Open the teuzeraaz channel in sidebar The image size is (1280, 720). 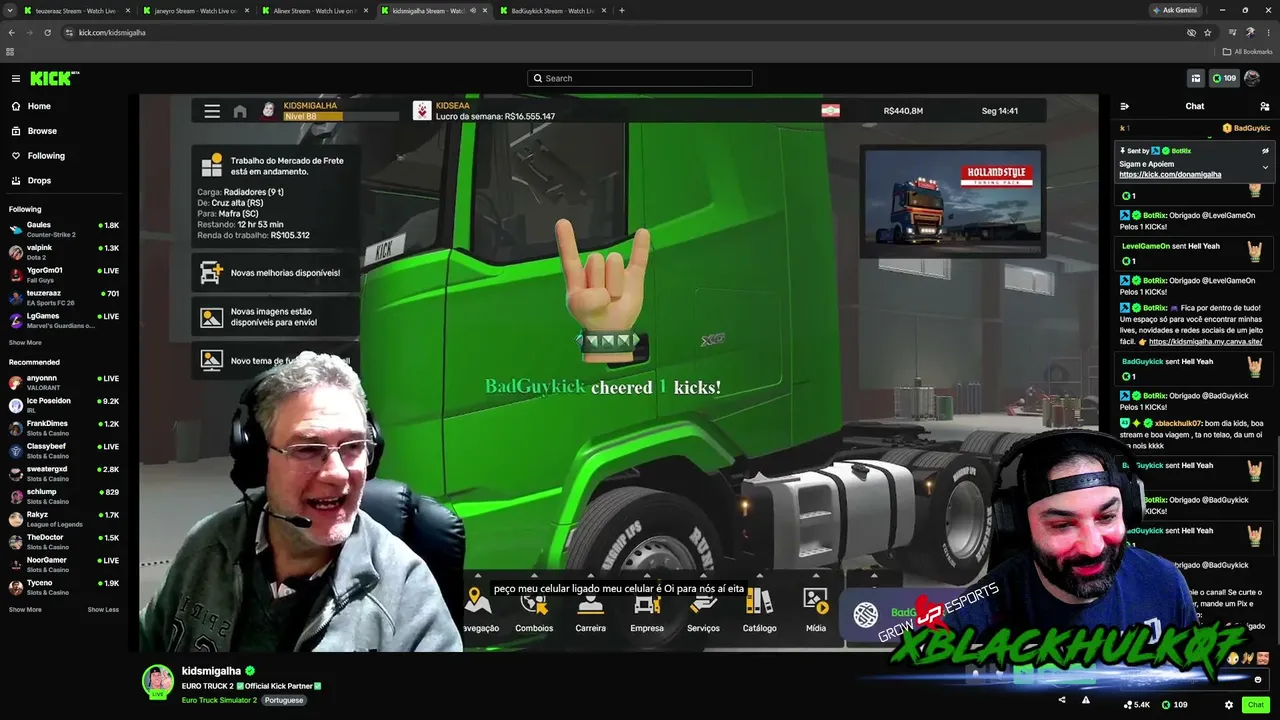click(x=64, y=298)
